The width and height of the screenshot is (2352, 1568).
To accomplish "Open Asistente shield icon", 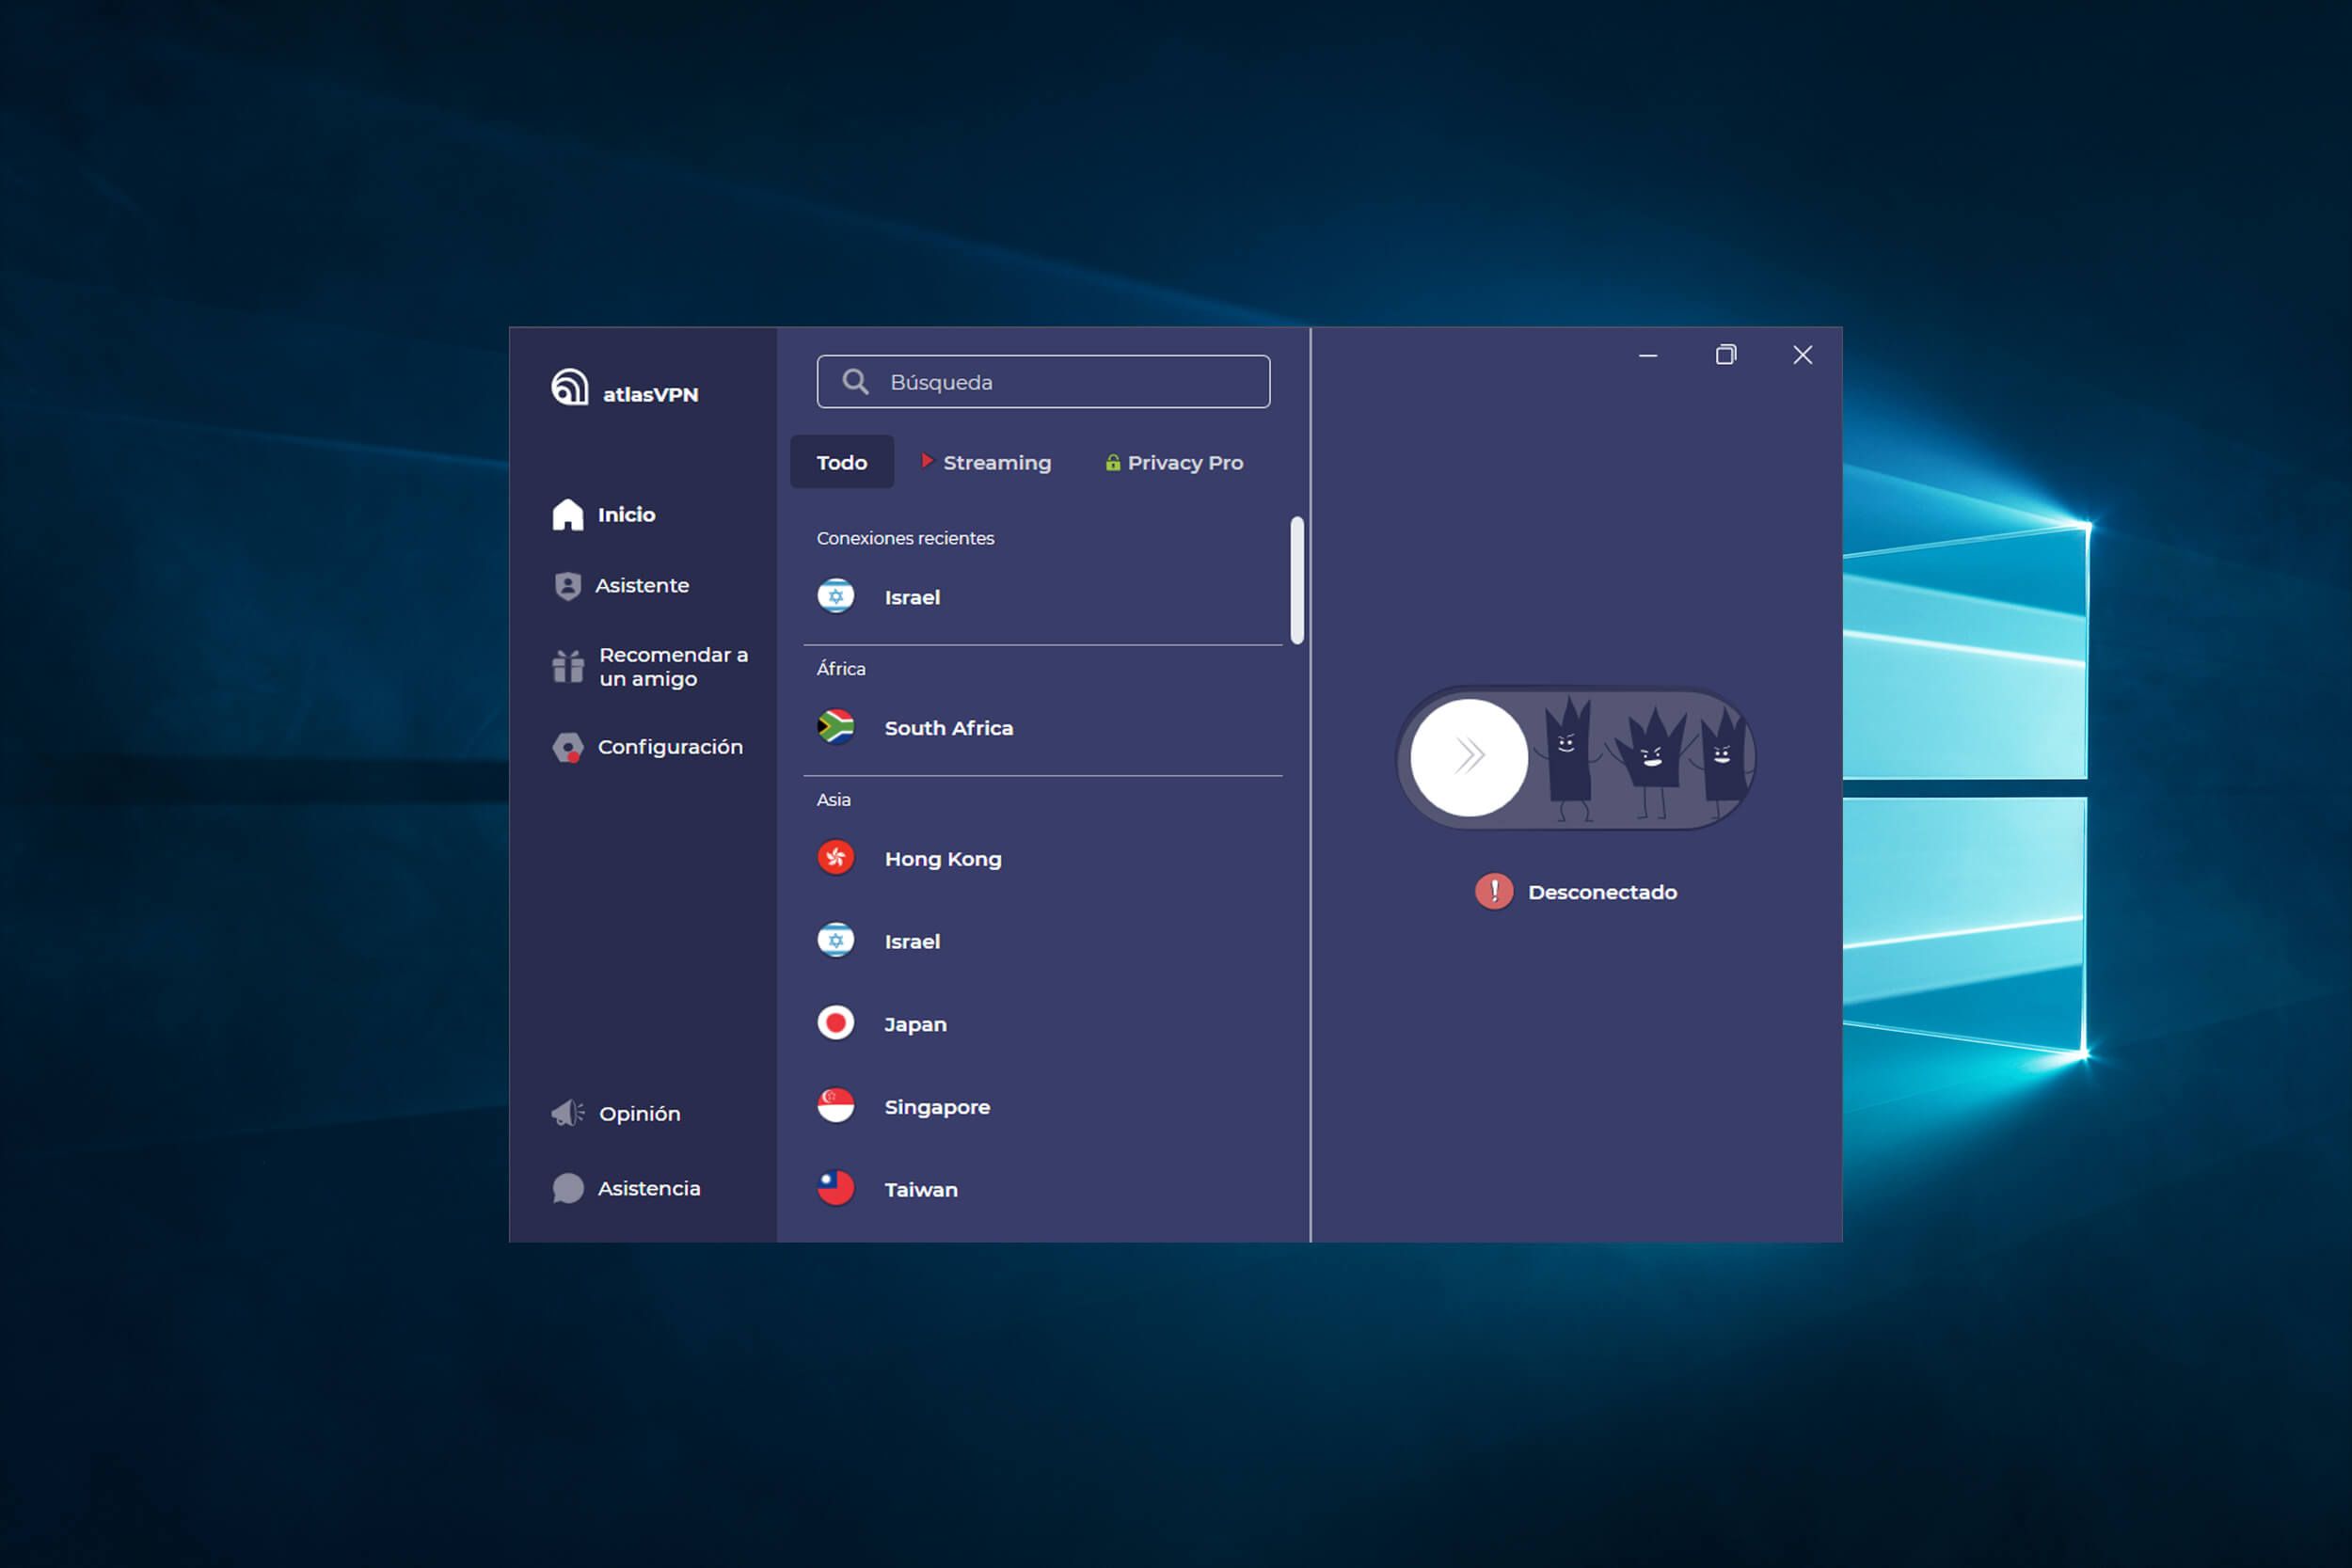I will (x=567, y=585).
